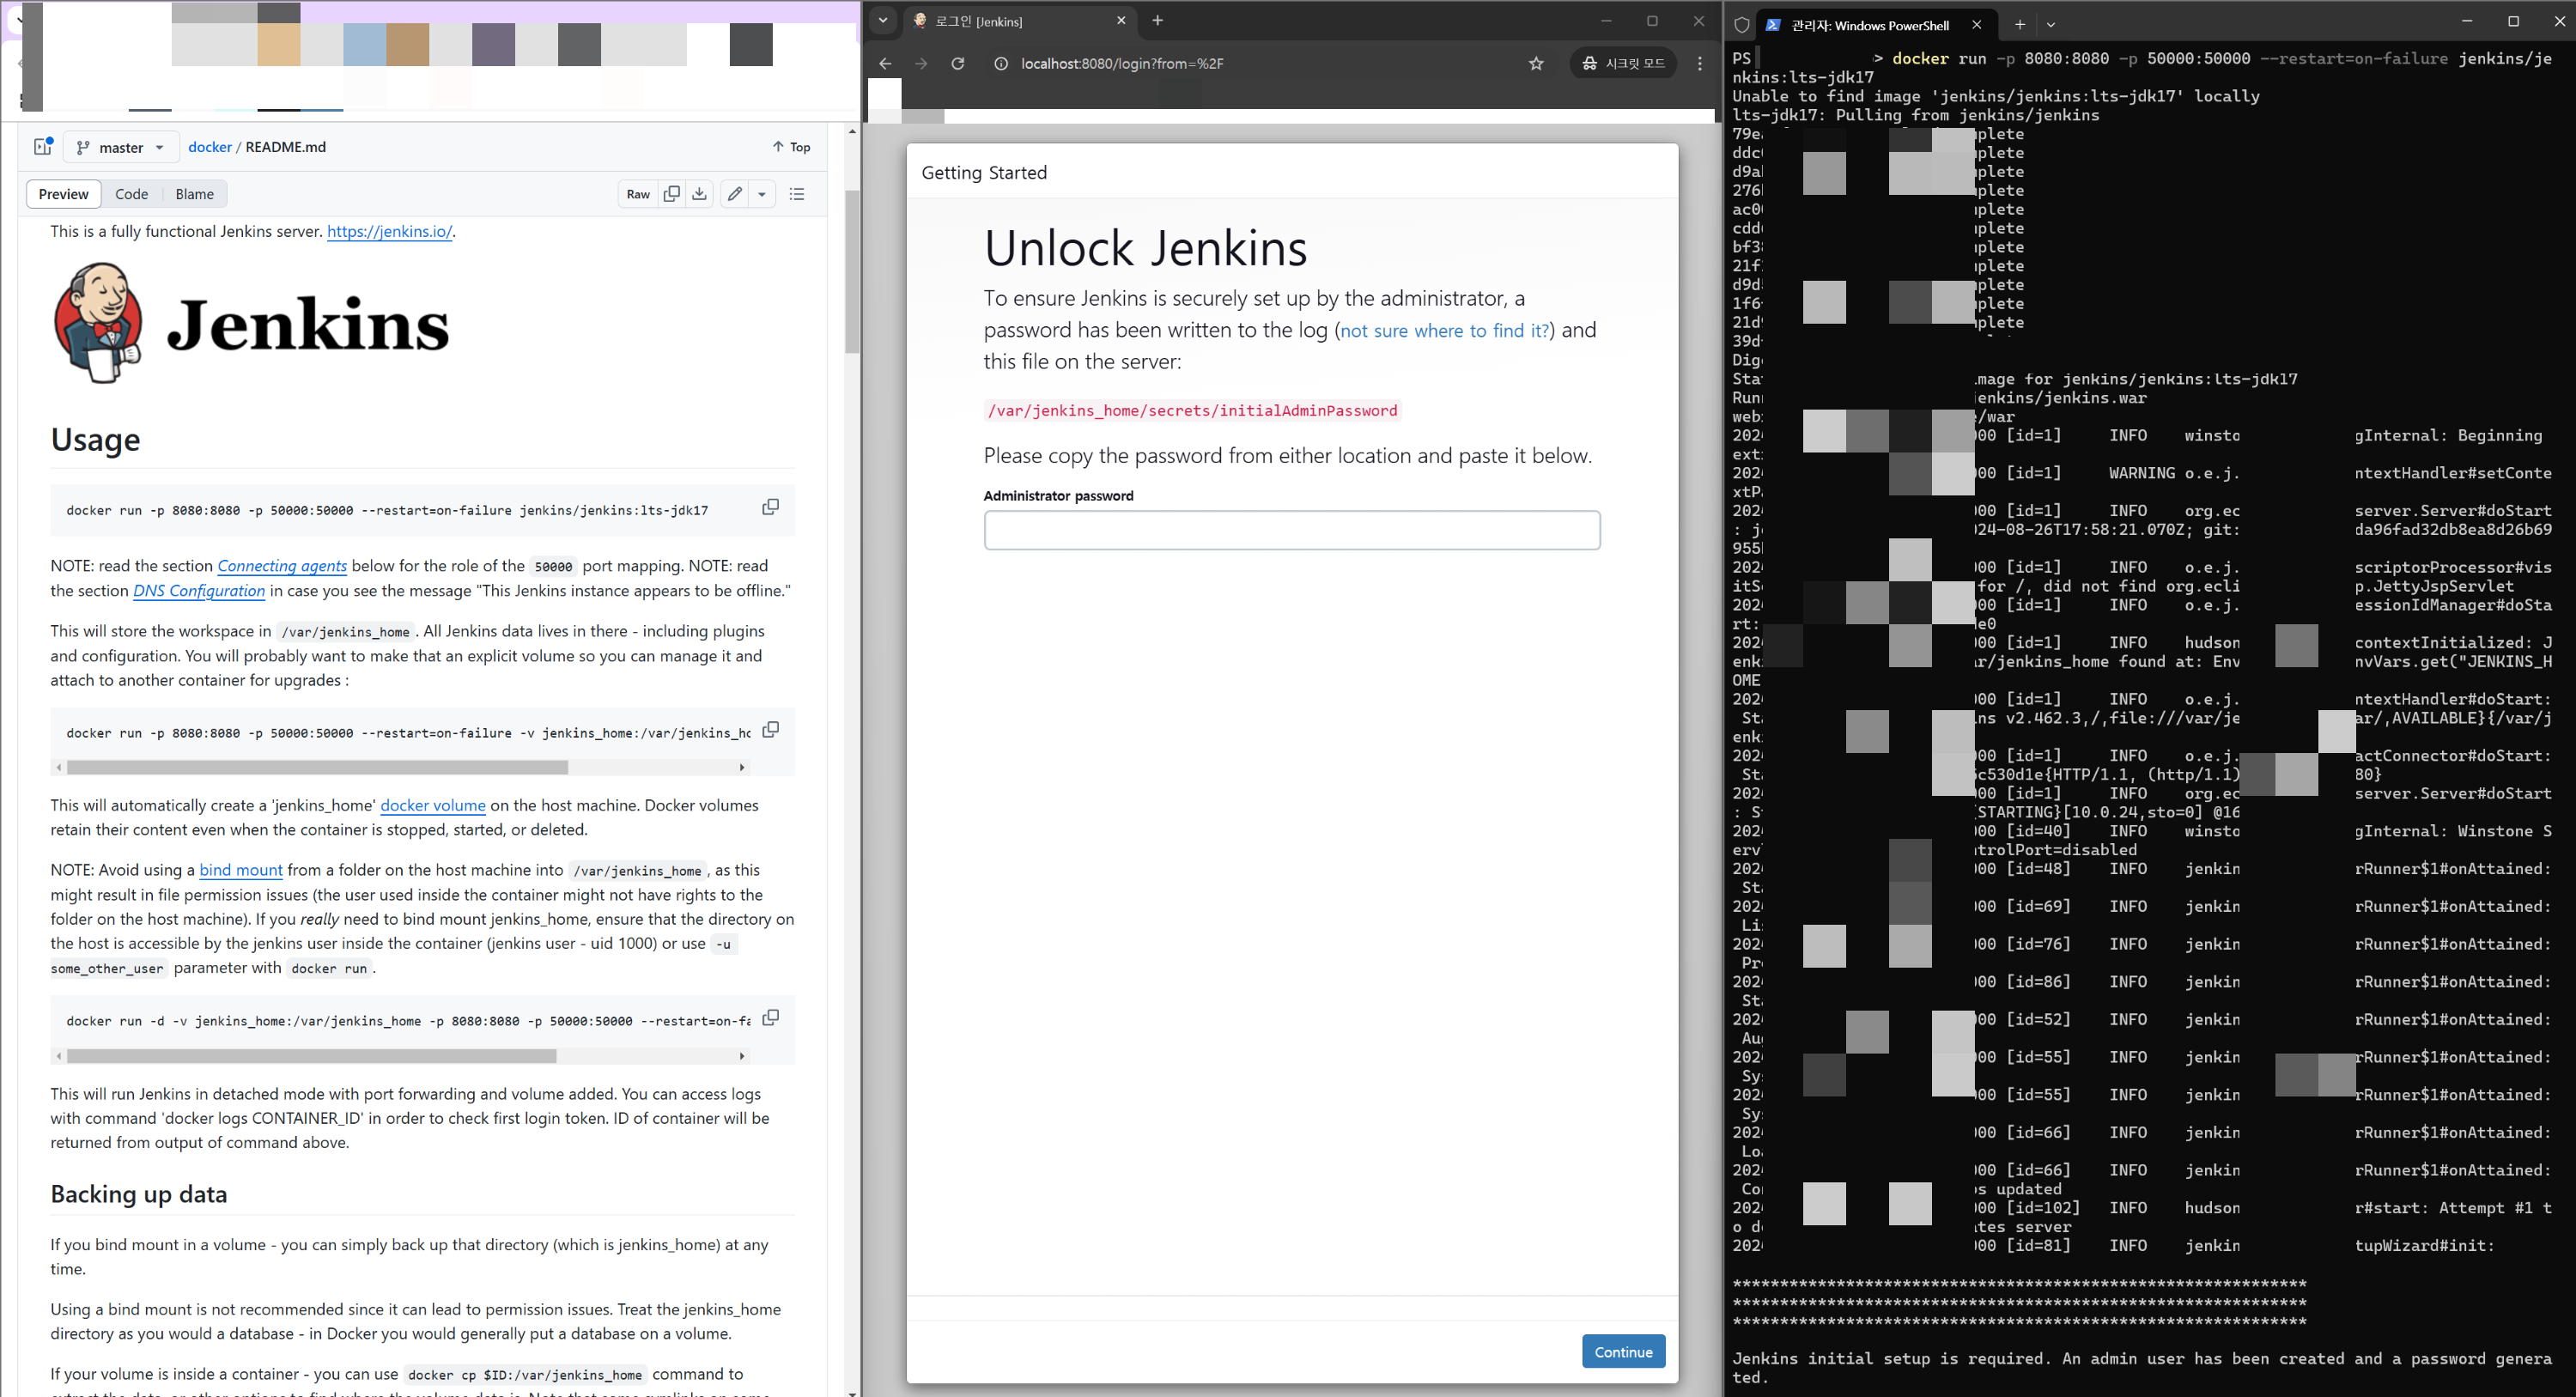The image size is (2576, 1397).
Task: Switch to the Blame tab
Action: click(194, 194)
